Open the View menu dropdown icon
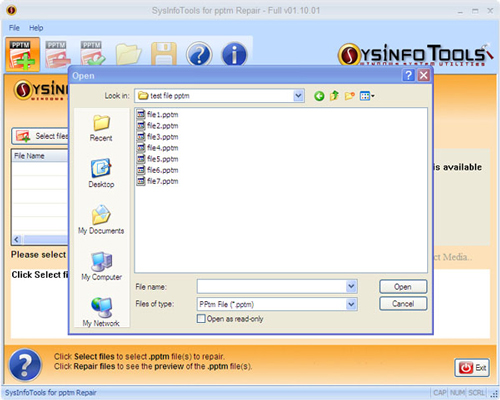Screen dimensions: 500x400 [x=367, y=96]
